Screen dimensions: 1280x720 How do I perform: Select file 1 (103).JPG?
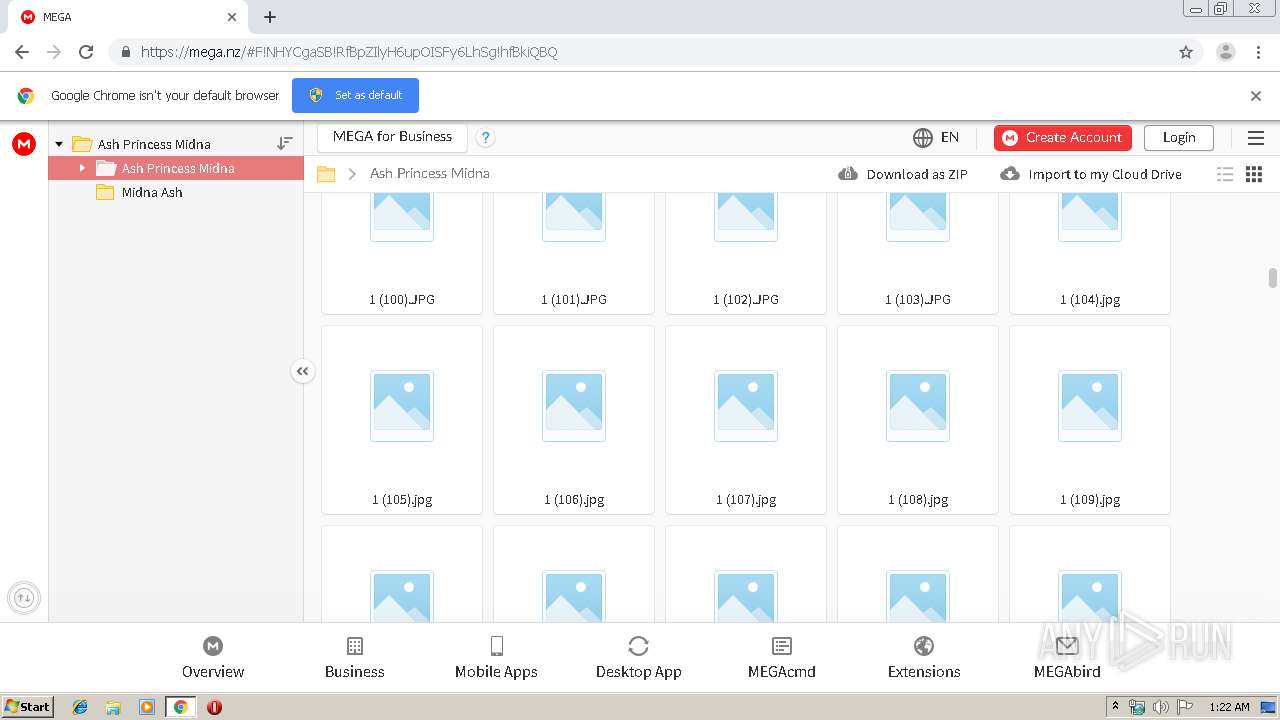[x=918, y=254]
